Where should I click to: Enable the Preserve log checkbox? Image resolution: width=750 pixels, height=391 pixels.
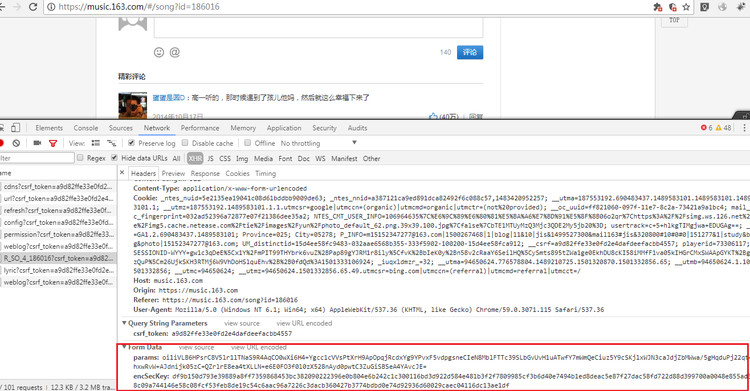coord(131,143)
